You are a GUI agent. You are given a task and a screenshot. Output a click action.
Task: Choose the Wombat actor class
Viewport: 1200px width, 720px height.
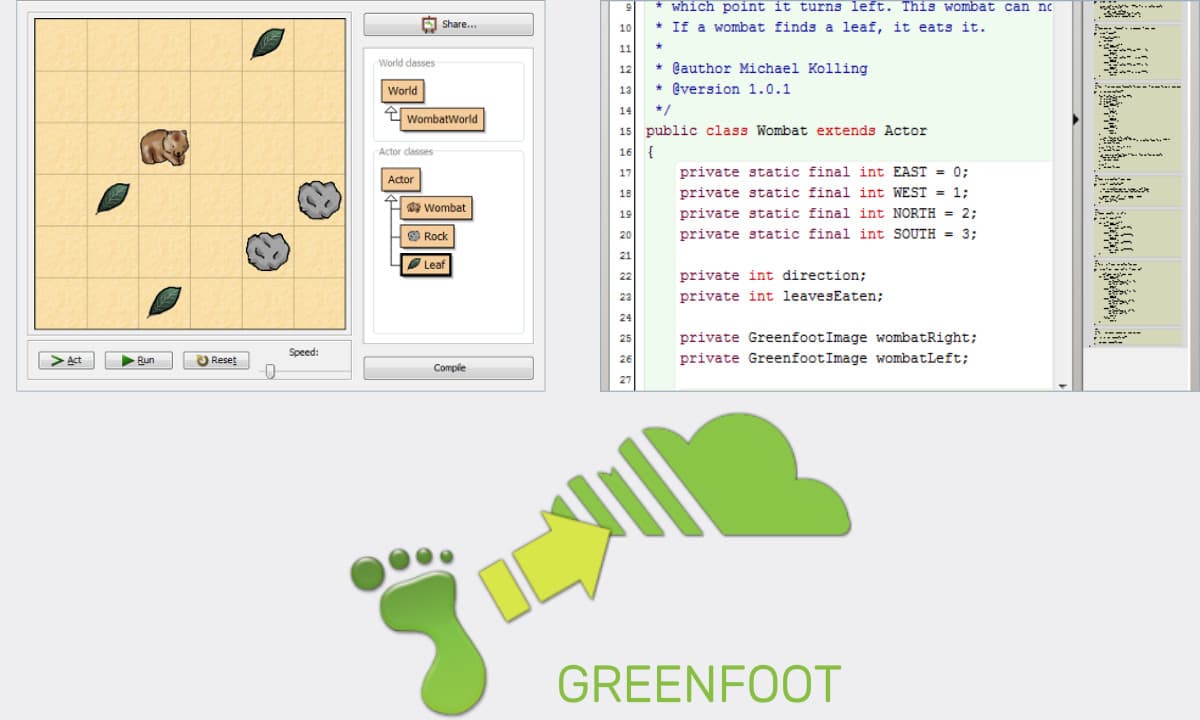[x=436, y=208]
